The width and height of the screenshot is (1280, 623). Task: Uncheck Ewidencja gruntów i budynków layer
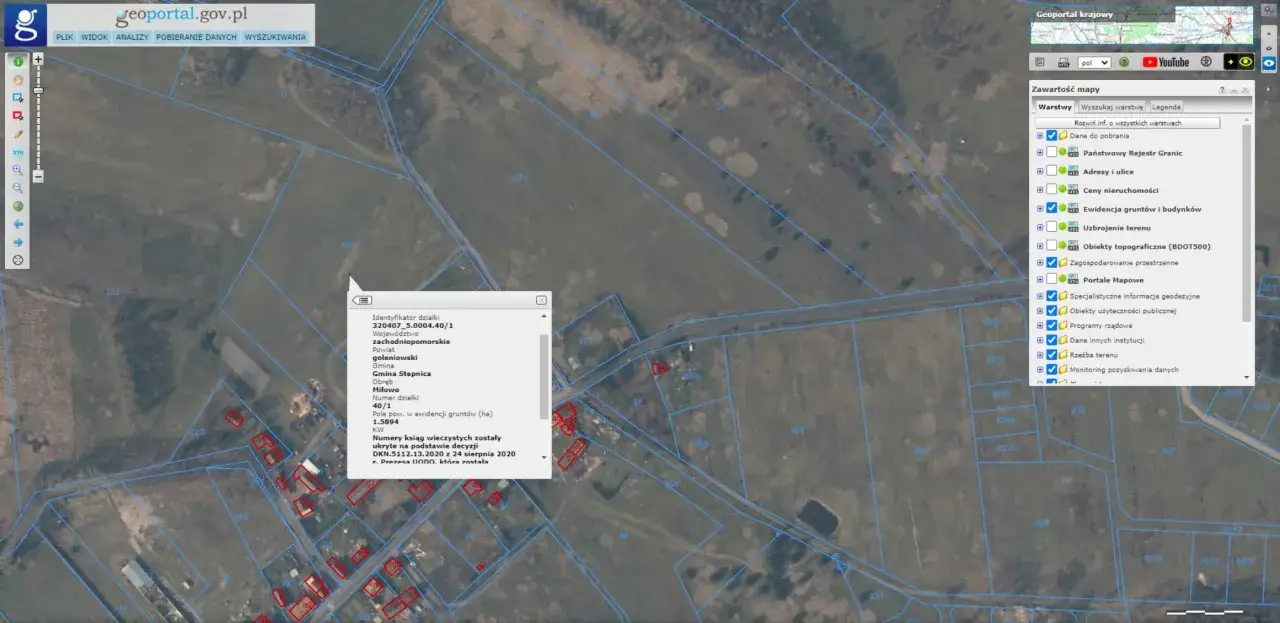click(1051, 208)
